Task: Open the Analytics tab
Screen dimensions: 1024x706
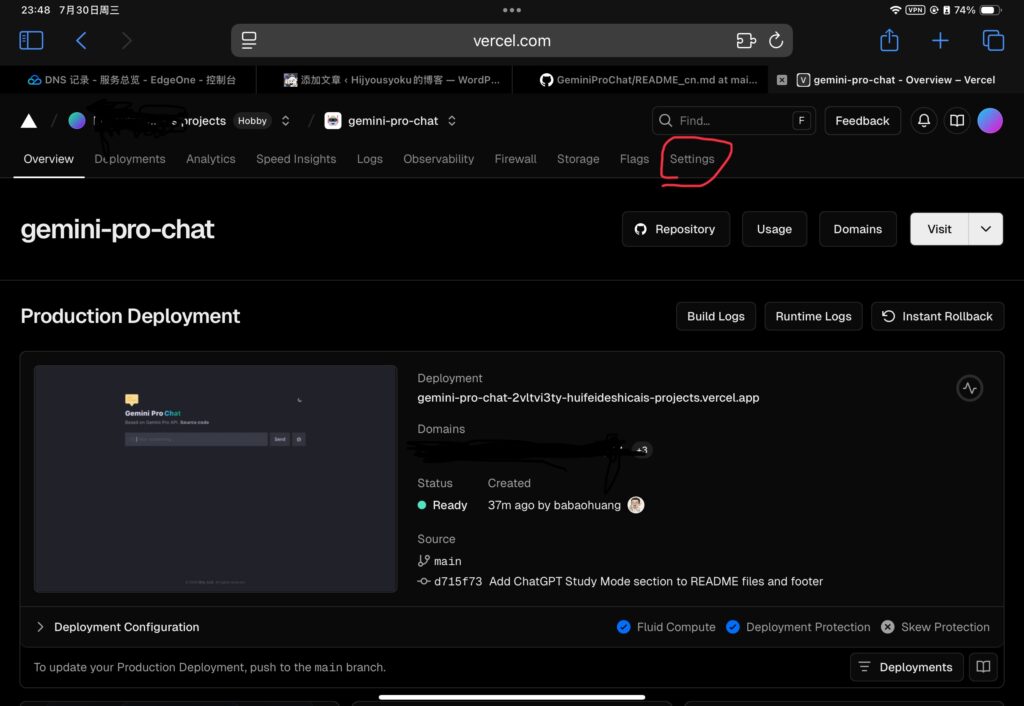Action: click(210, 159)
